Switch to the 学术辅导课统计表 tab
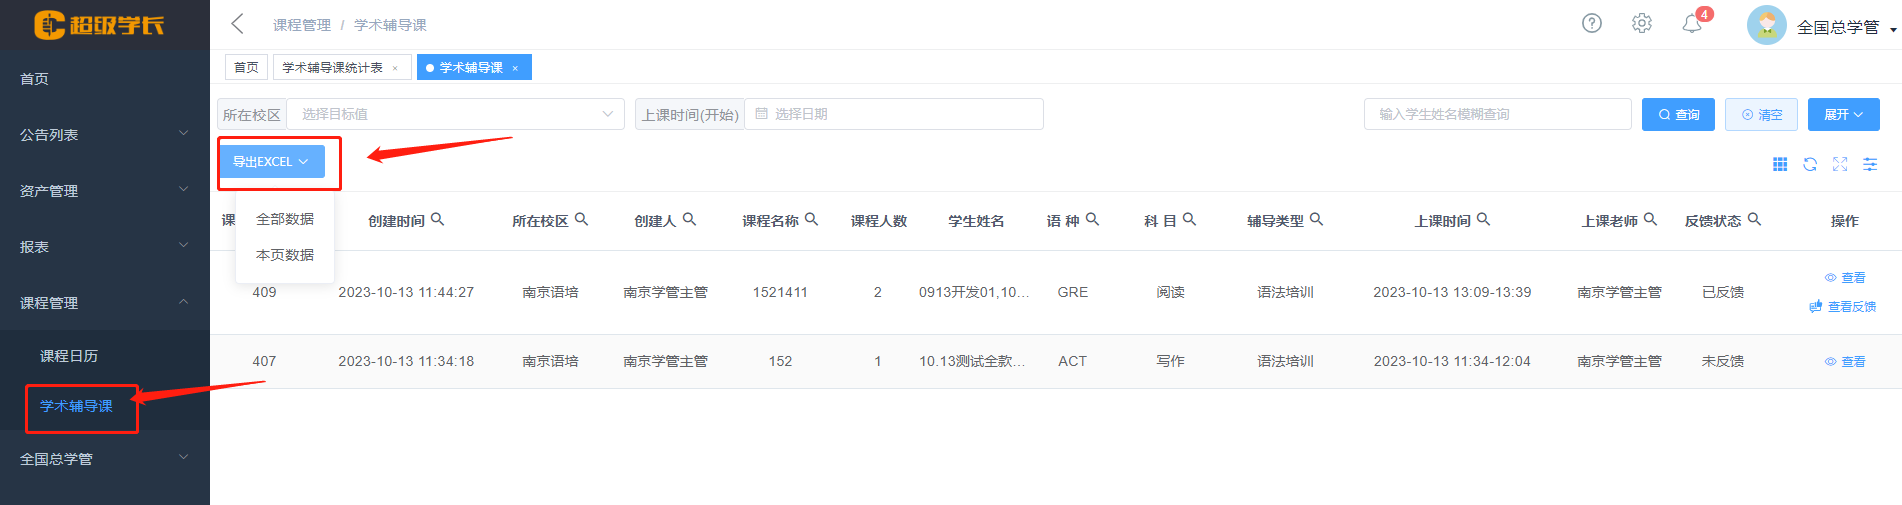Screen dimensions: 1902x505 pyautogui.click(x=333, y=67)
